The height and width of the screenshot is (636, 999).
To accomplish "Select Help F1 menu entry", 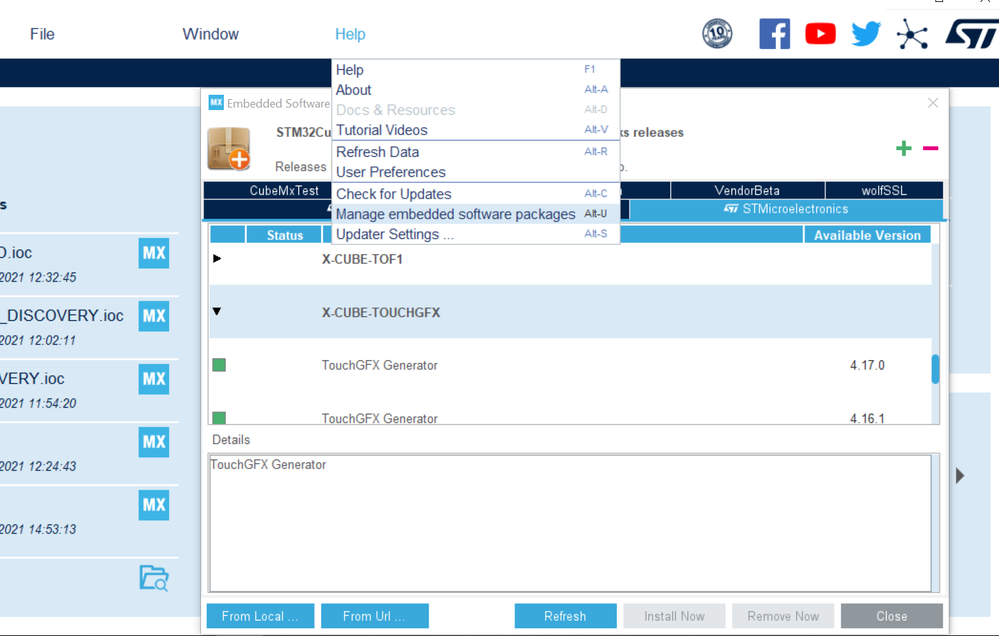I will 475,69.
